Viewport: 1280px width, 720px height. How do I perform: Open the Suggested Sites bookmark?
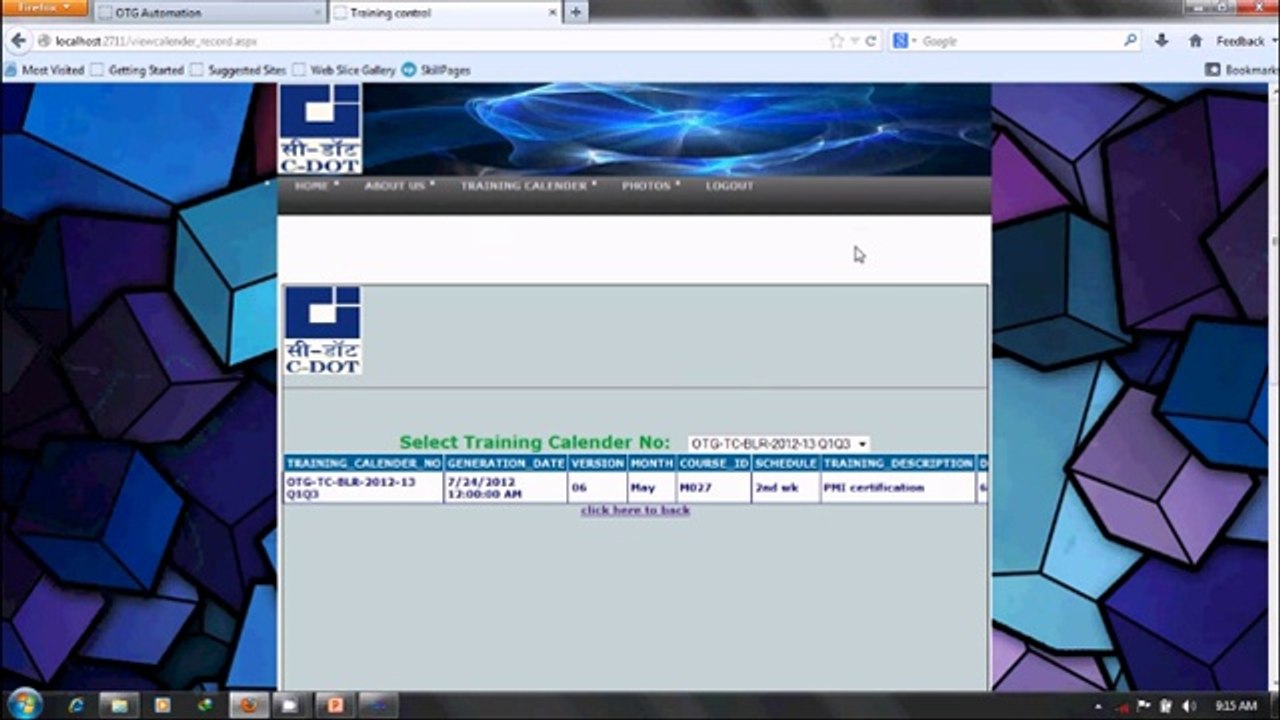238,70
